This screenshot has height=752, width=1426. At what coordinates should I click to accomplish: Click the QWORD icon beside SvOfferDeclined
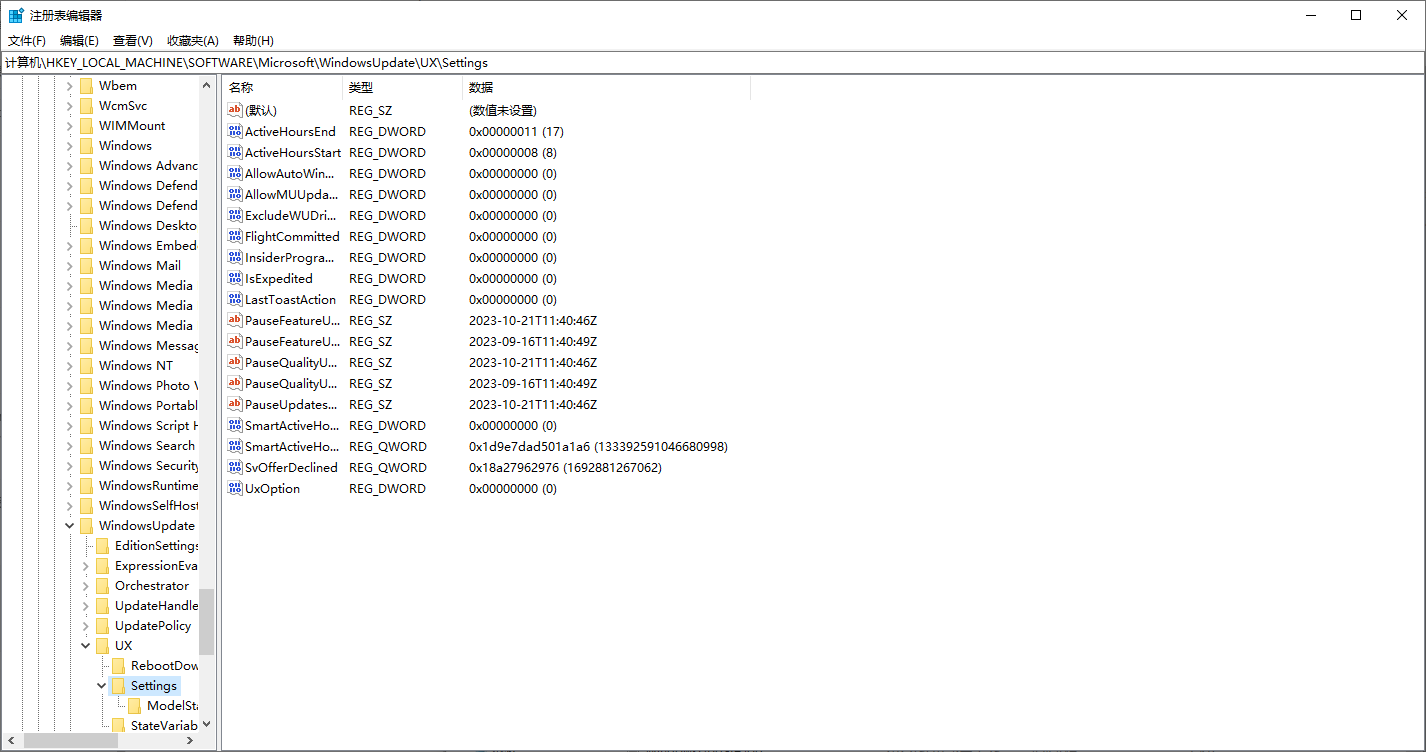click(235, 467)
